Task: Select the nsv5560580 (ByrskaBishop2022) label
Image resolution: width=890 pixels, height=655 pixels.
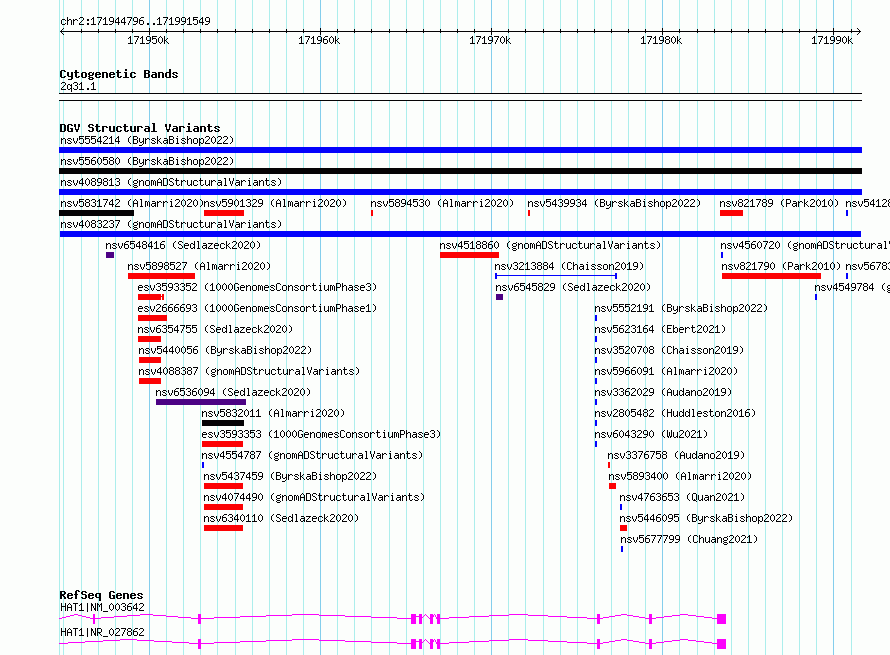Action: 147,161
